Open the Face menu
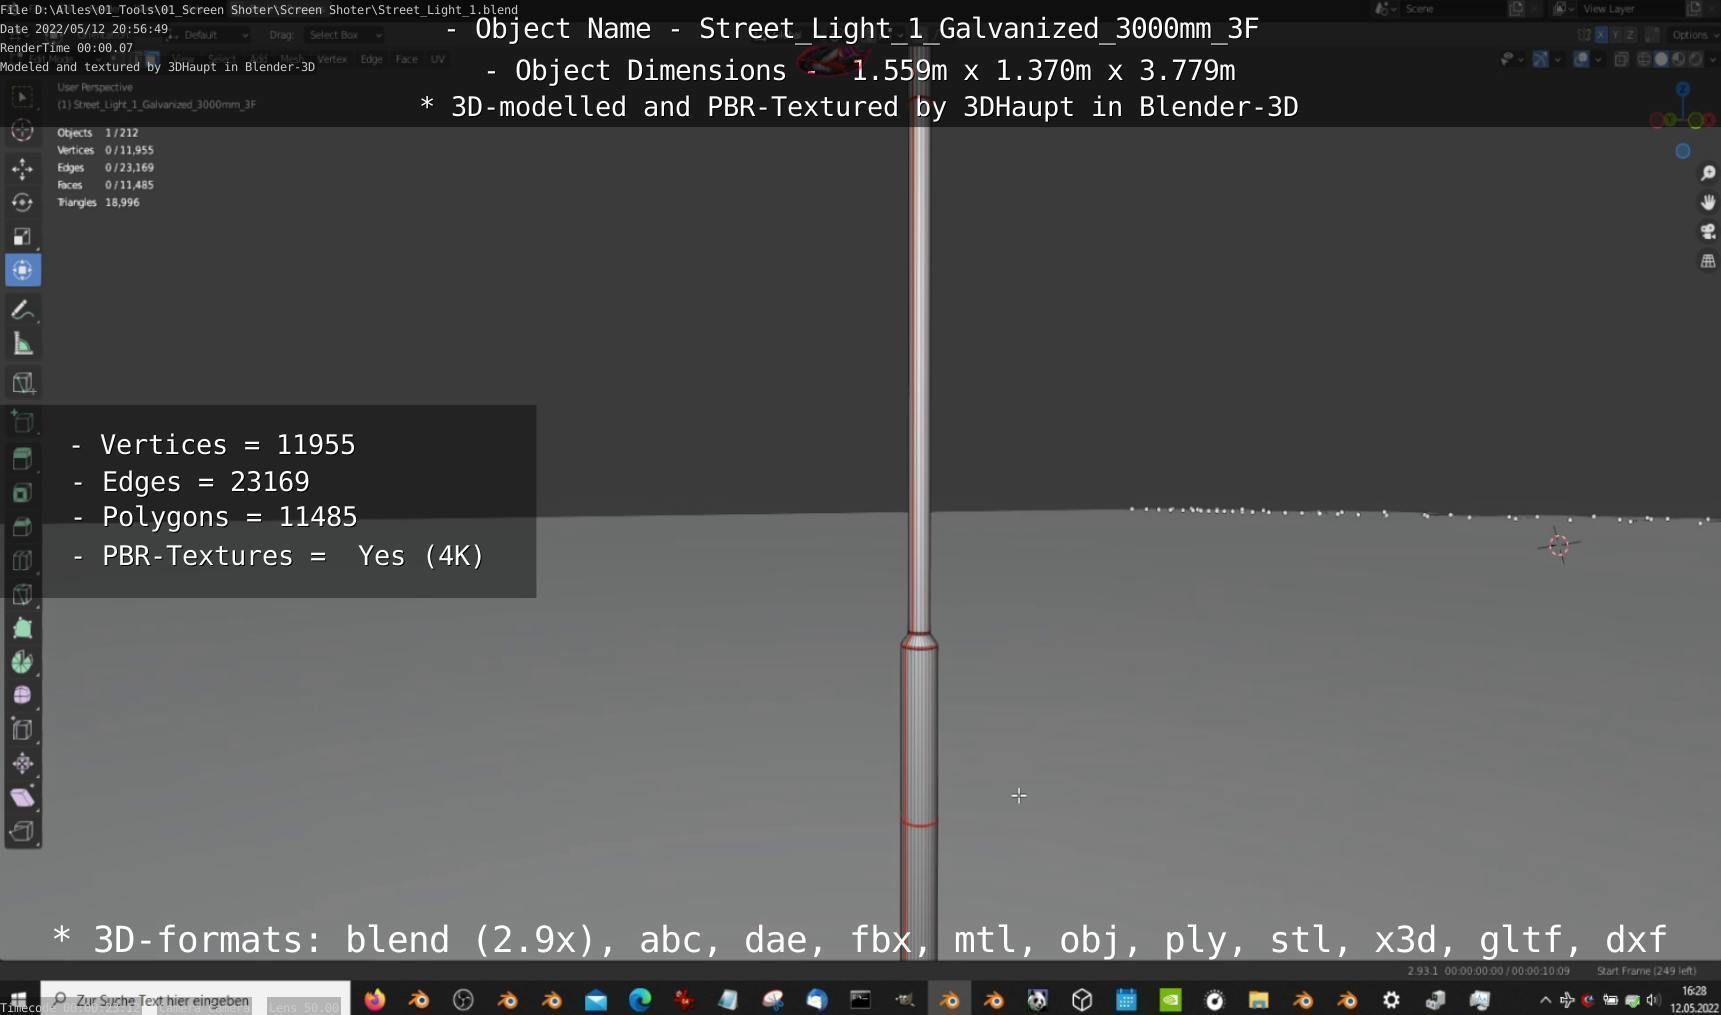 point(406,59)
